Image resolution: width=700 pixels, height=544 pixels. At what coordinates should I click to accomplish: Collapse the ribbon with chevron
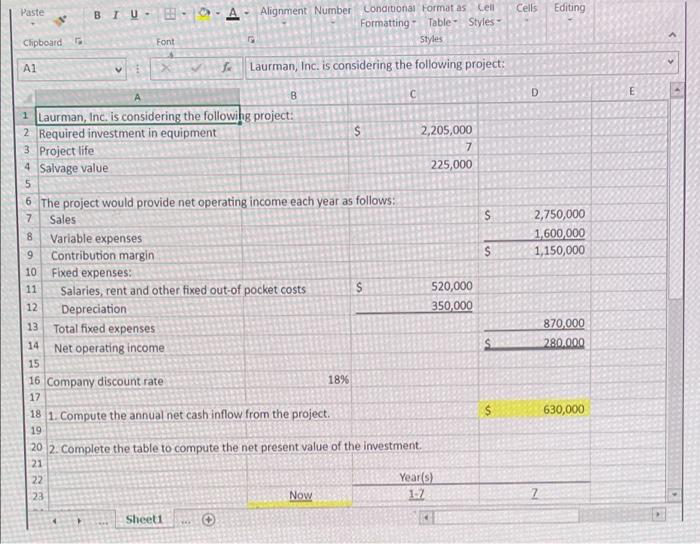(x=673, y=35)
